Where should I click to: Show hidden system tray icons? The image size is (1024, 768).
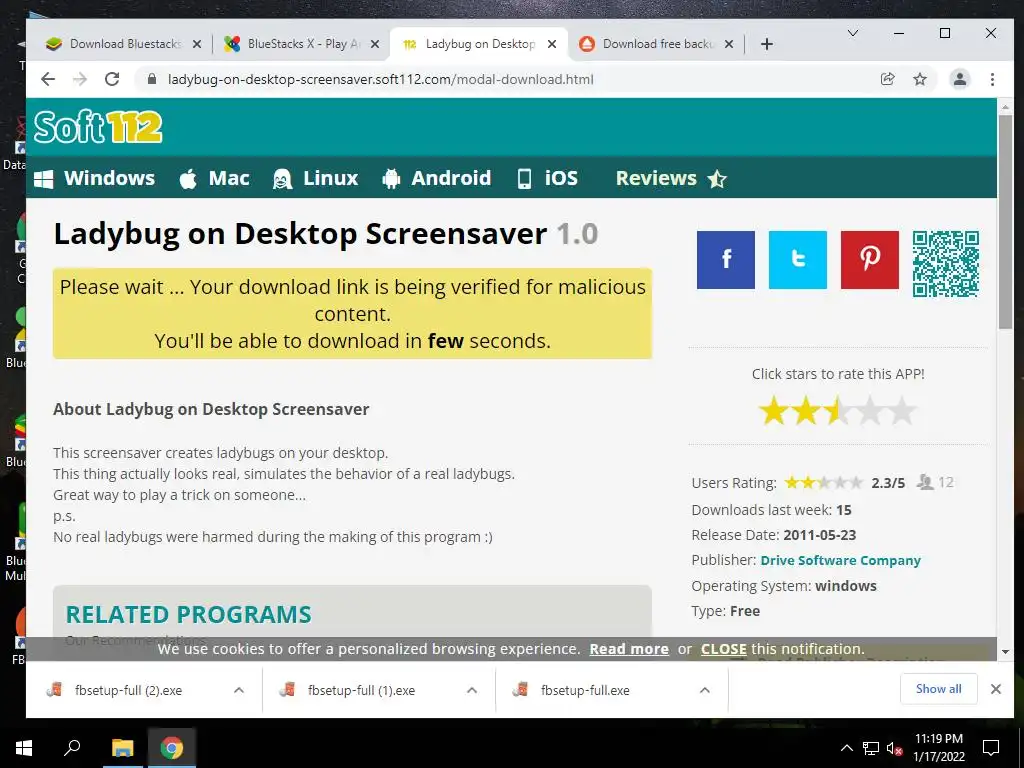click(846, 748)
